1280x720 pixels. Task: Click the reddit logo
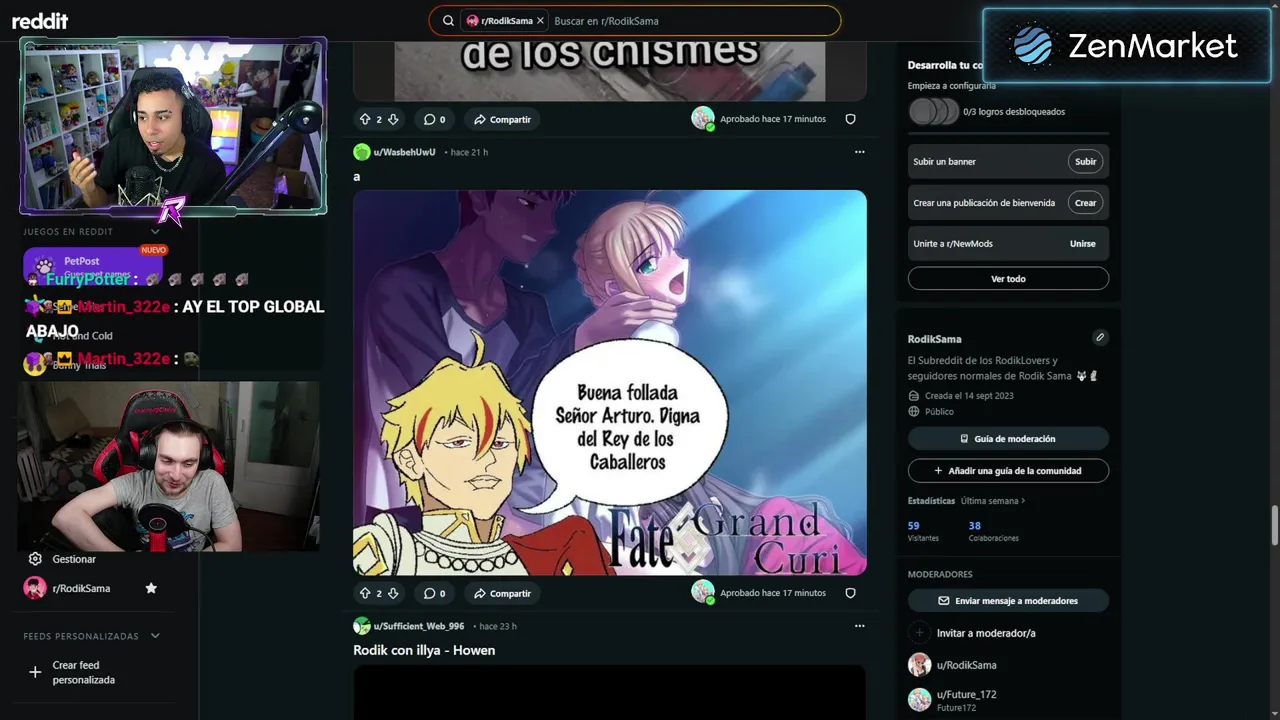click(40, 21)
